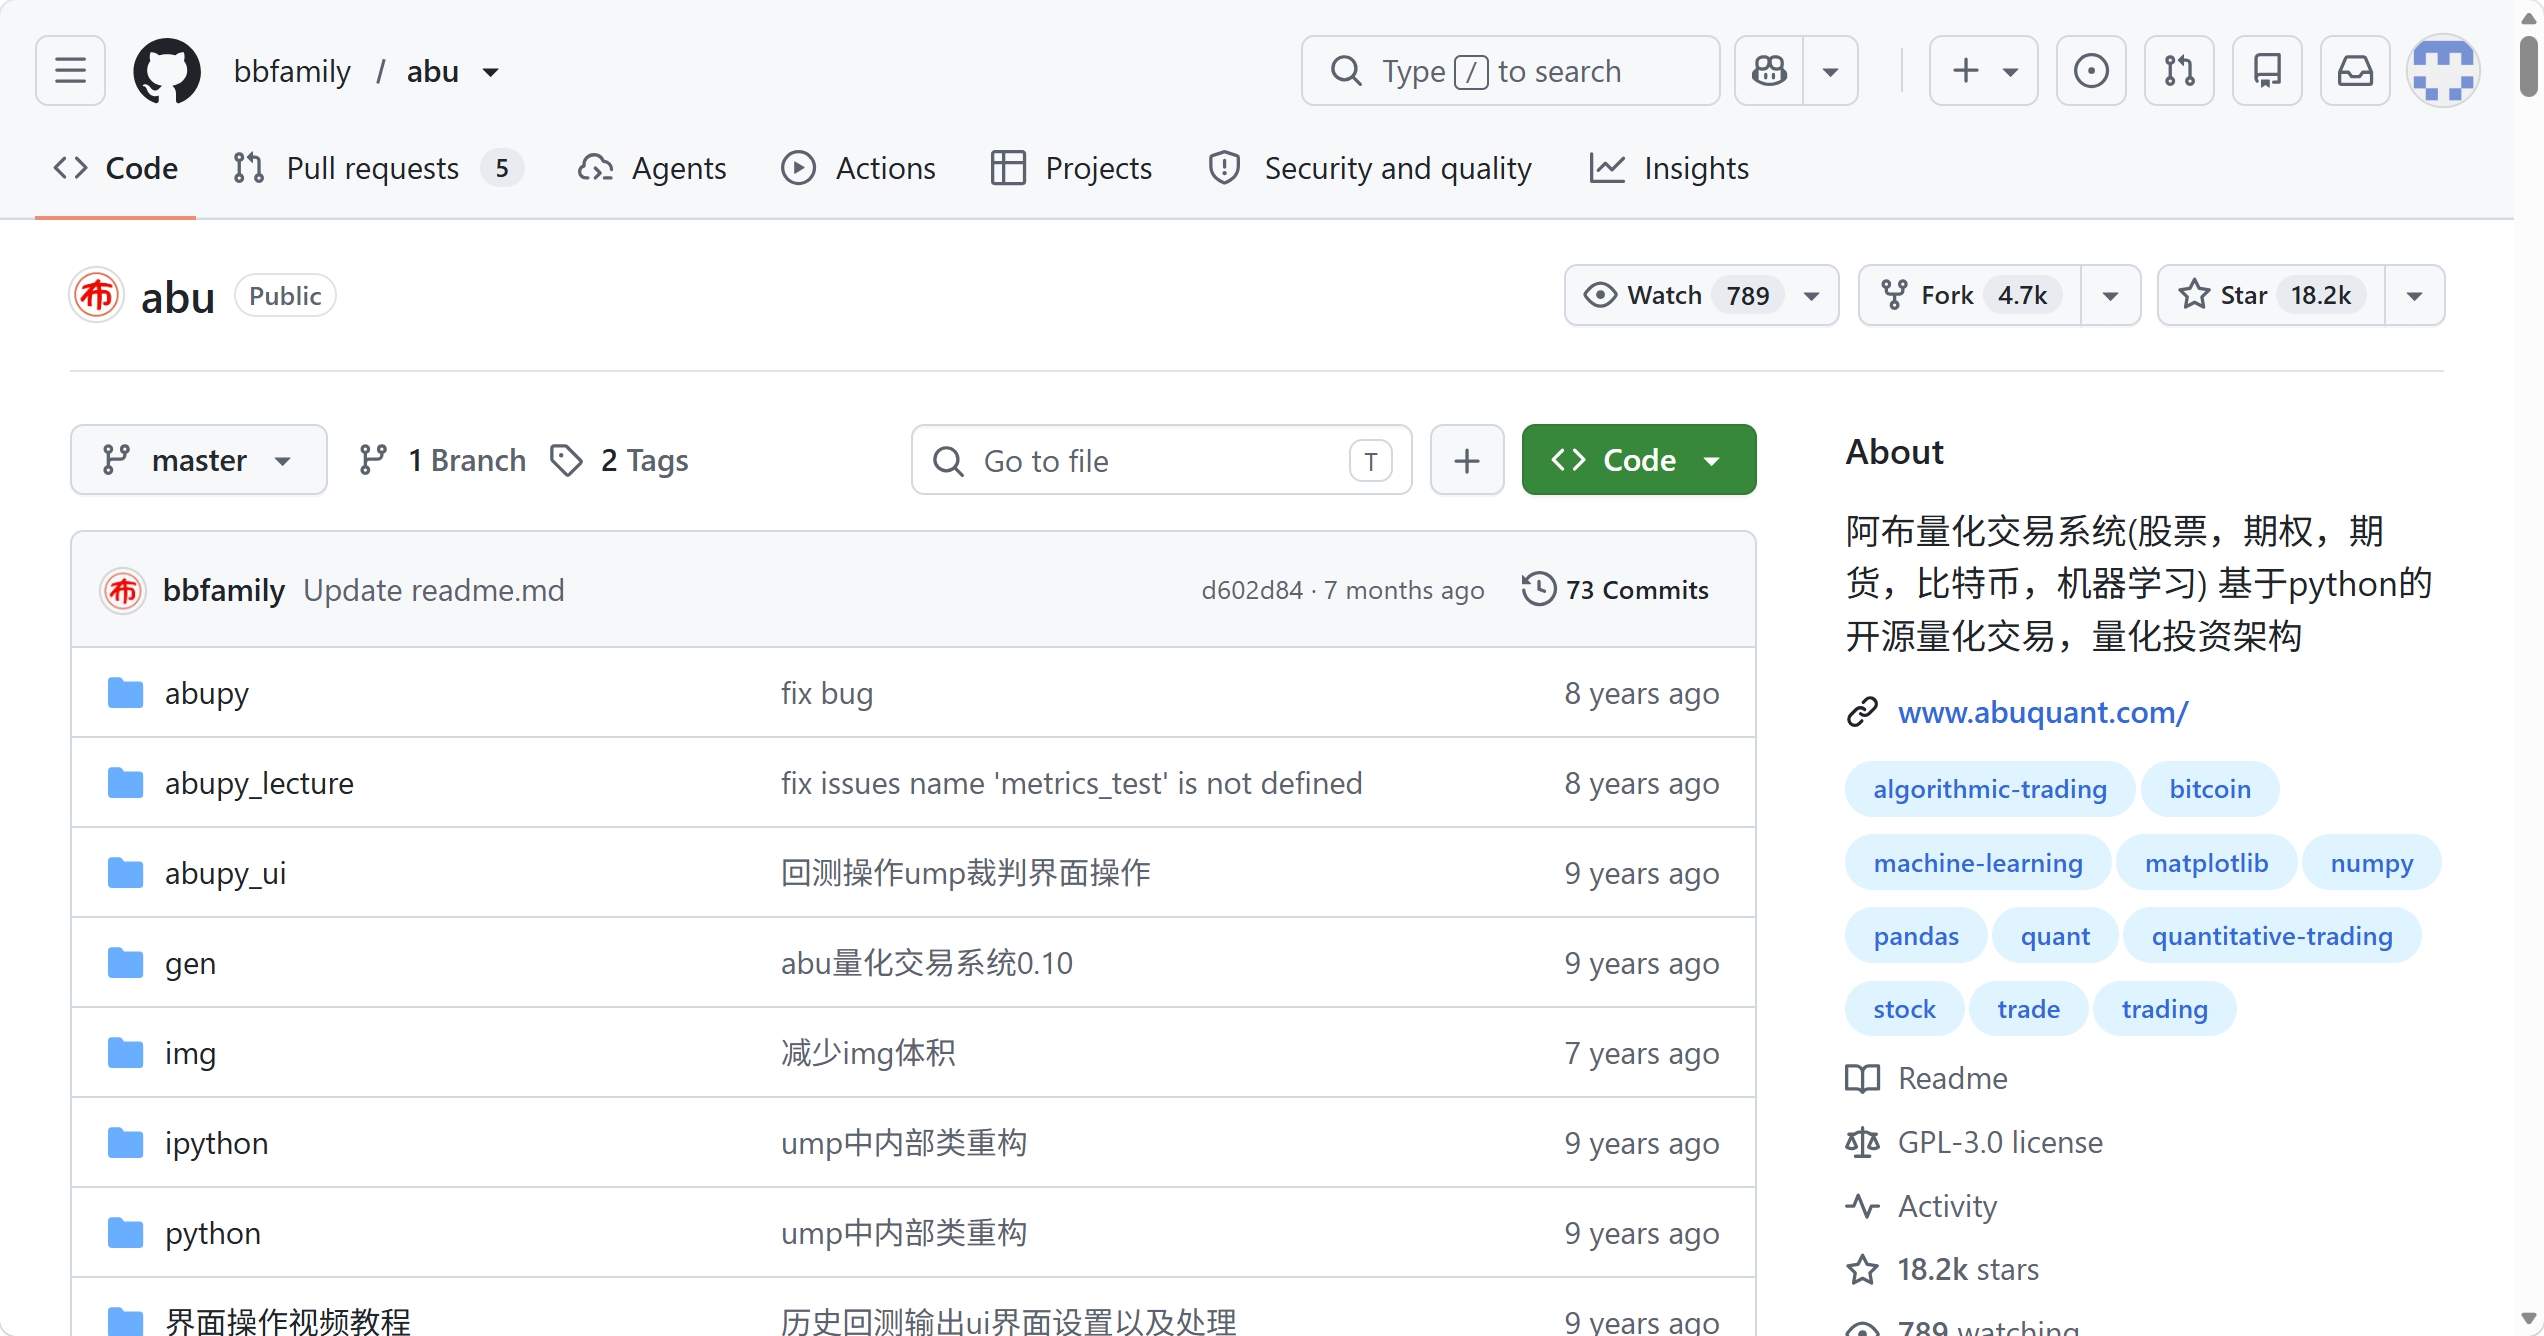Focus the Type / to search field
2544x1336 pixels.
coord(1510,71)
